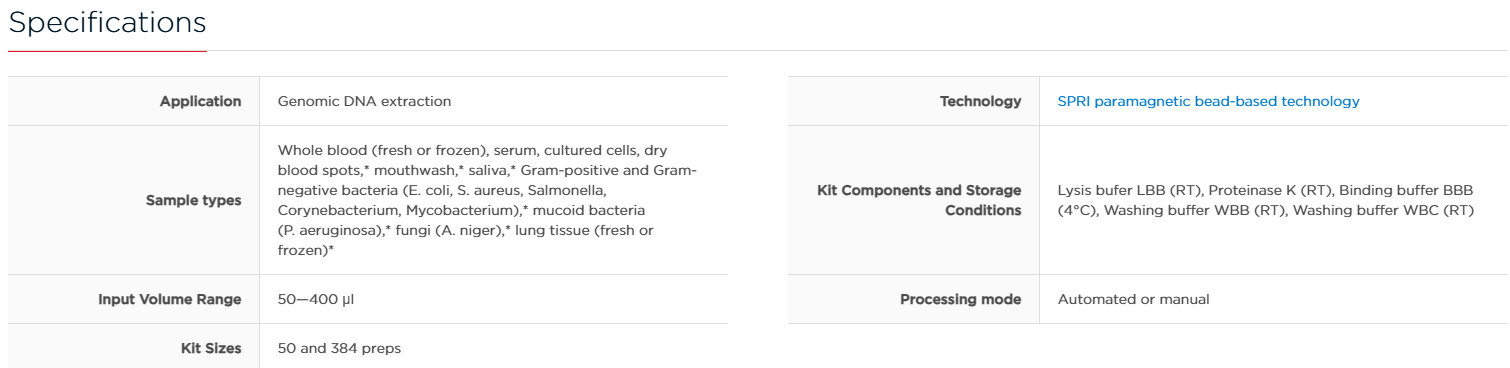Select the Application row label
Viewport: 1510px width, 368px height.
200,101
